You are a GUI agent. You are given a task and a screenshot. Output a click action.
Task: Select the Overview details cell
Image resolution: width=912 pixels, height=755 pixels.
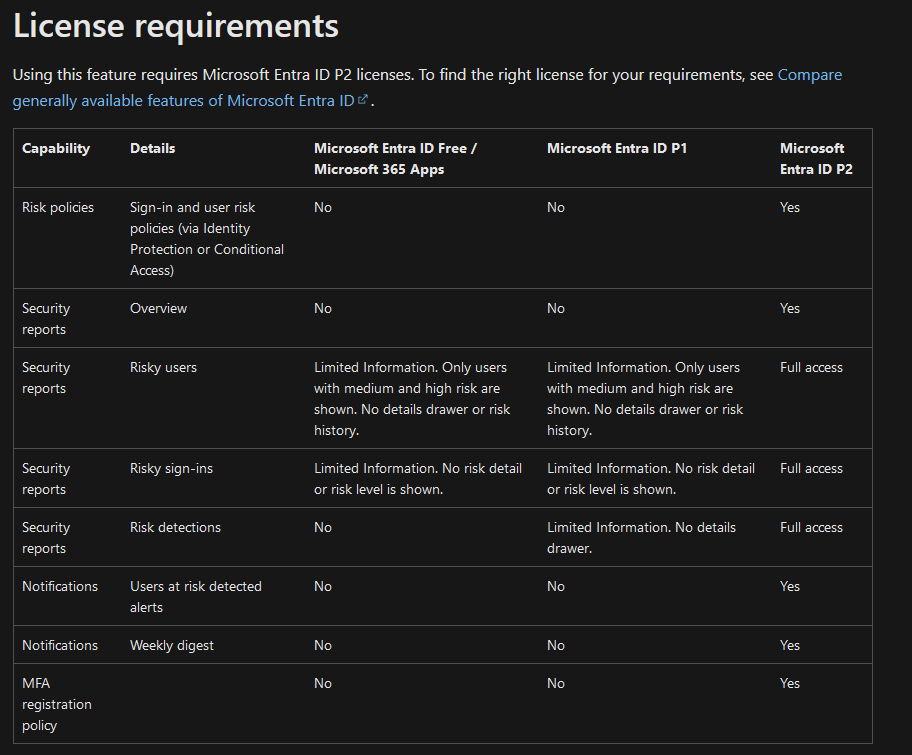[158, 308]
